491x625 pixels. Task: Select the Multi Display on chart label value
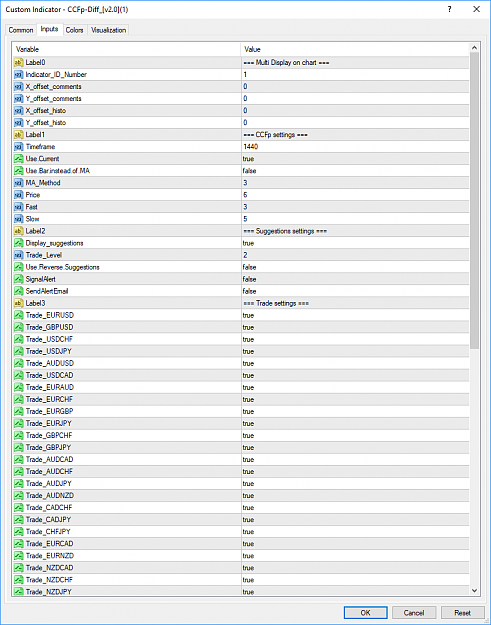coord(286,63)
